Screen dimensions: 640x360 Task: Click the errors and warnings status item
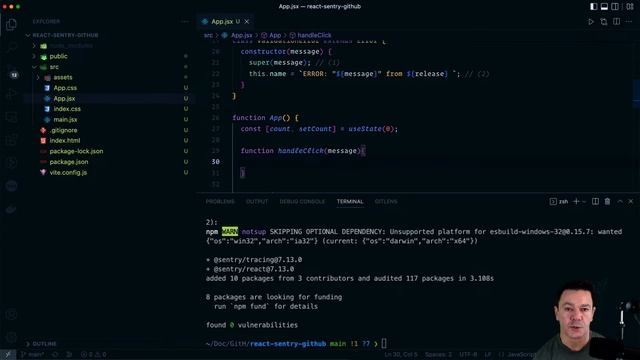[x=93, y=355]
